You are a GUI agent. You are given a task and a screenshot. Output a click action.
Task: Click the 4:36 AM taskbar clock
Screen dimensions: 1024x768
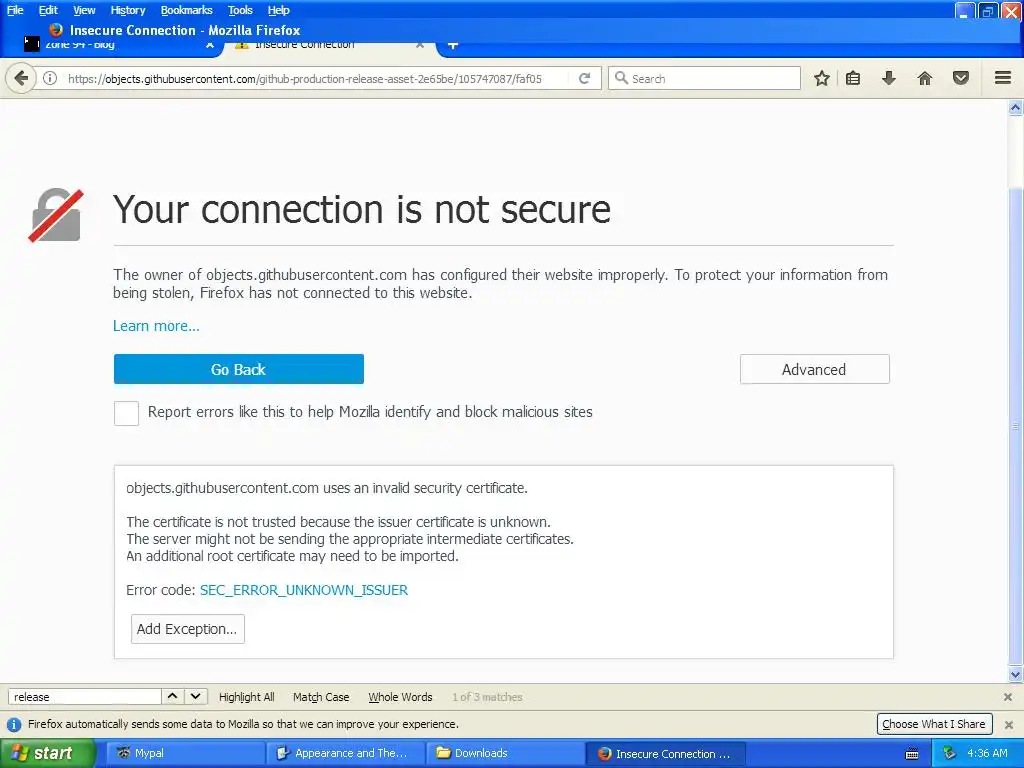click(987, 753)
